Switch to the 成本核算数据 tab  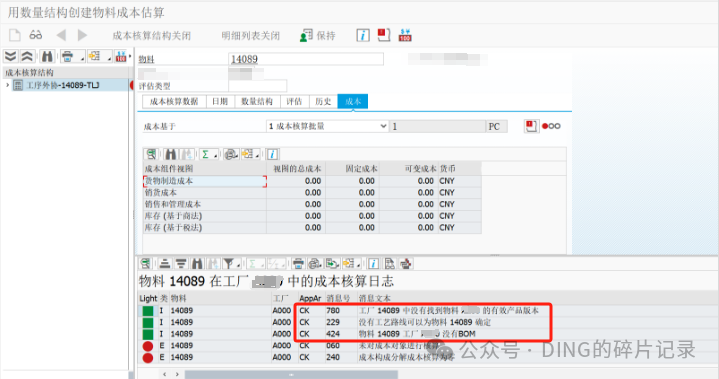[174, 101]
